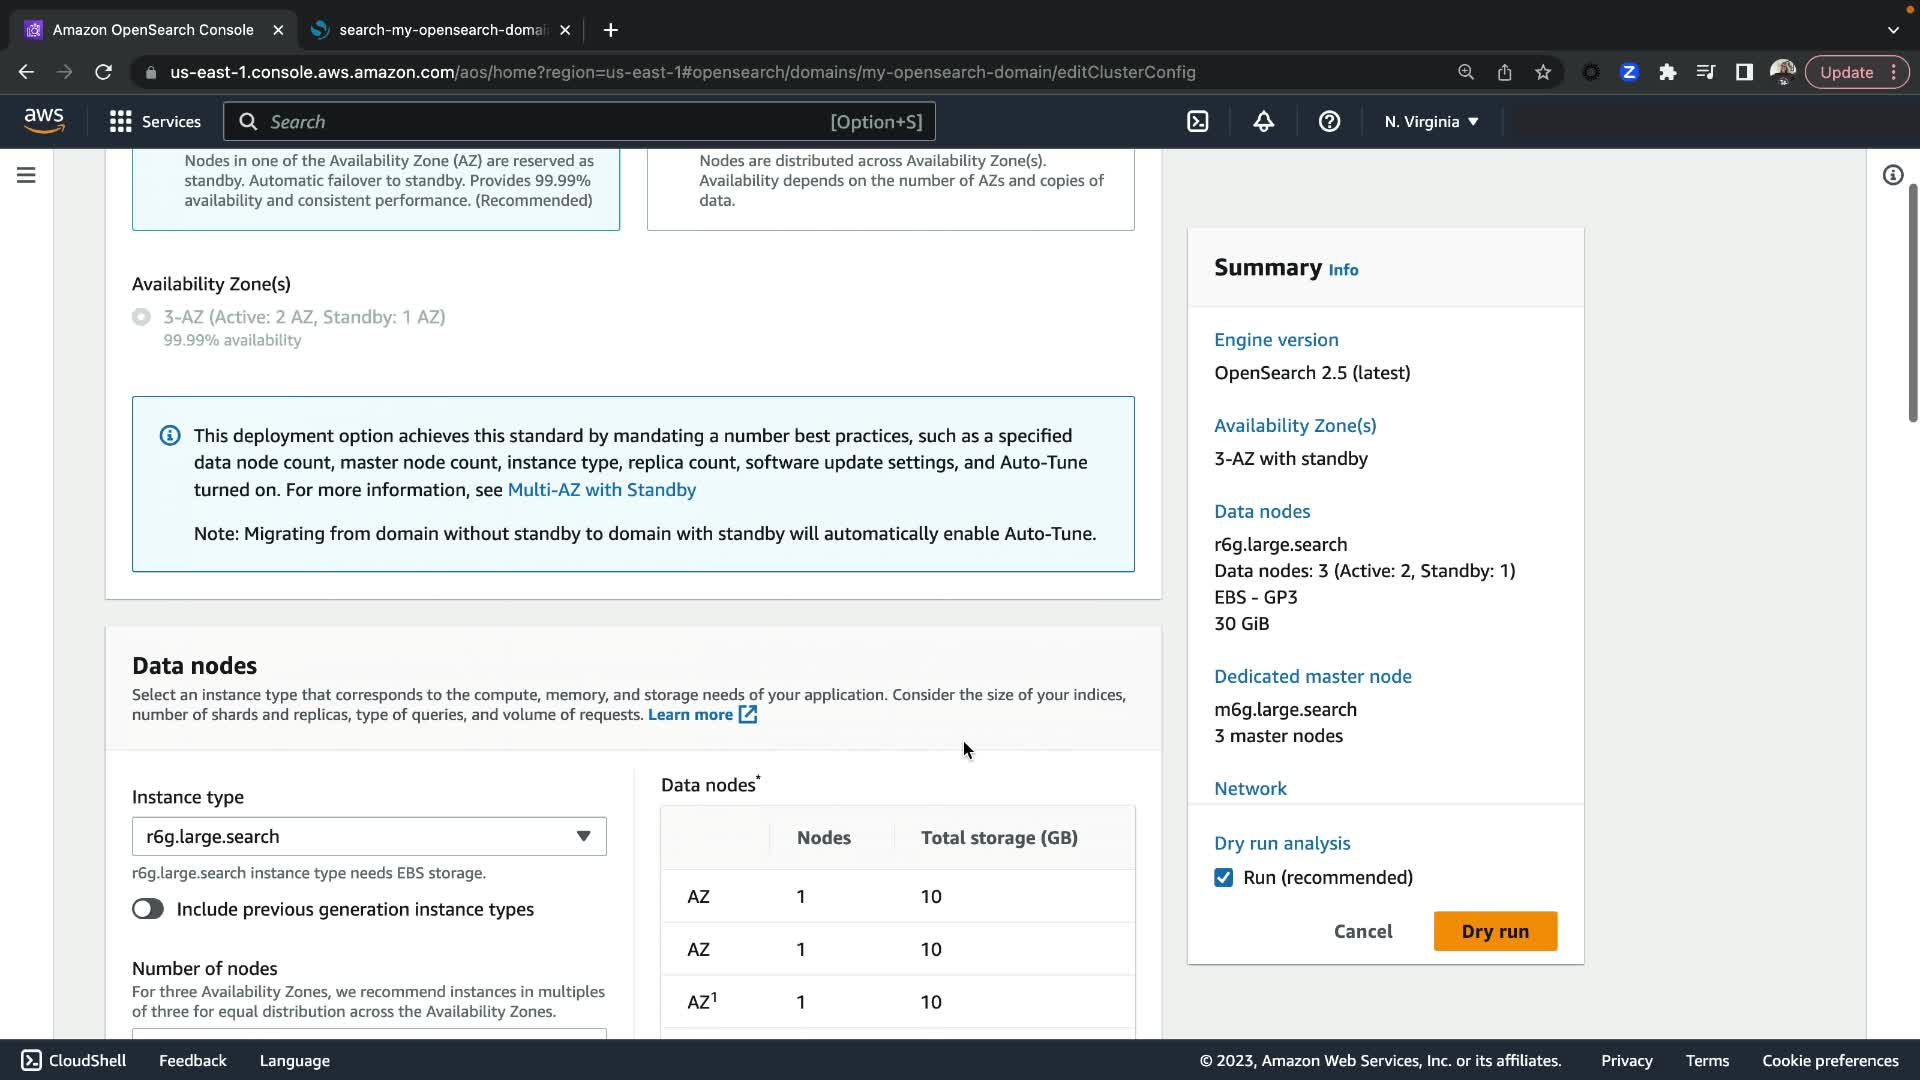The width and height of the screenshot is (1920, 1080).
Task: Toggle Include previous generation instance types
Action: point(148,909)
